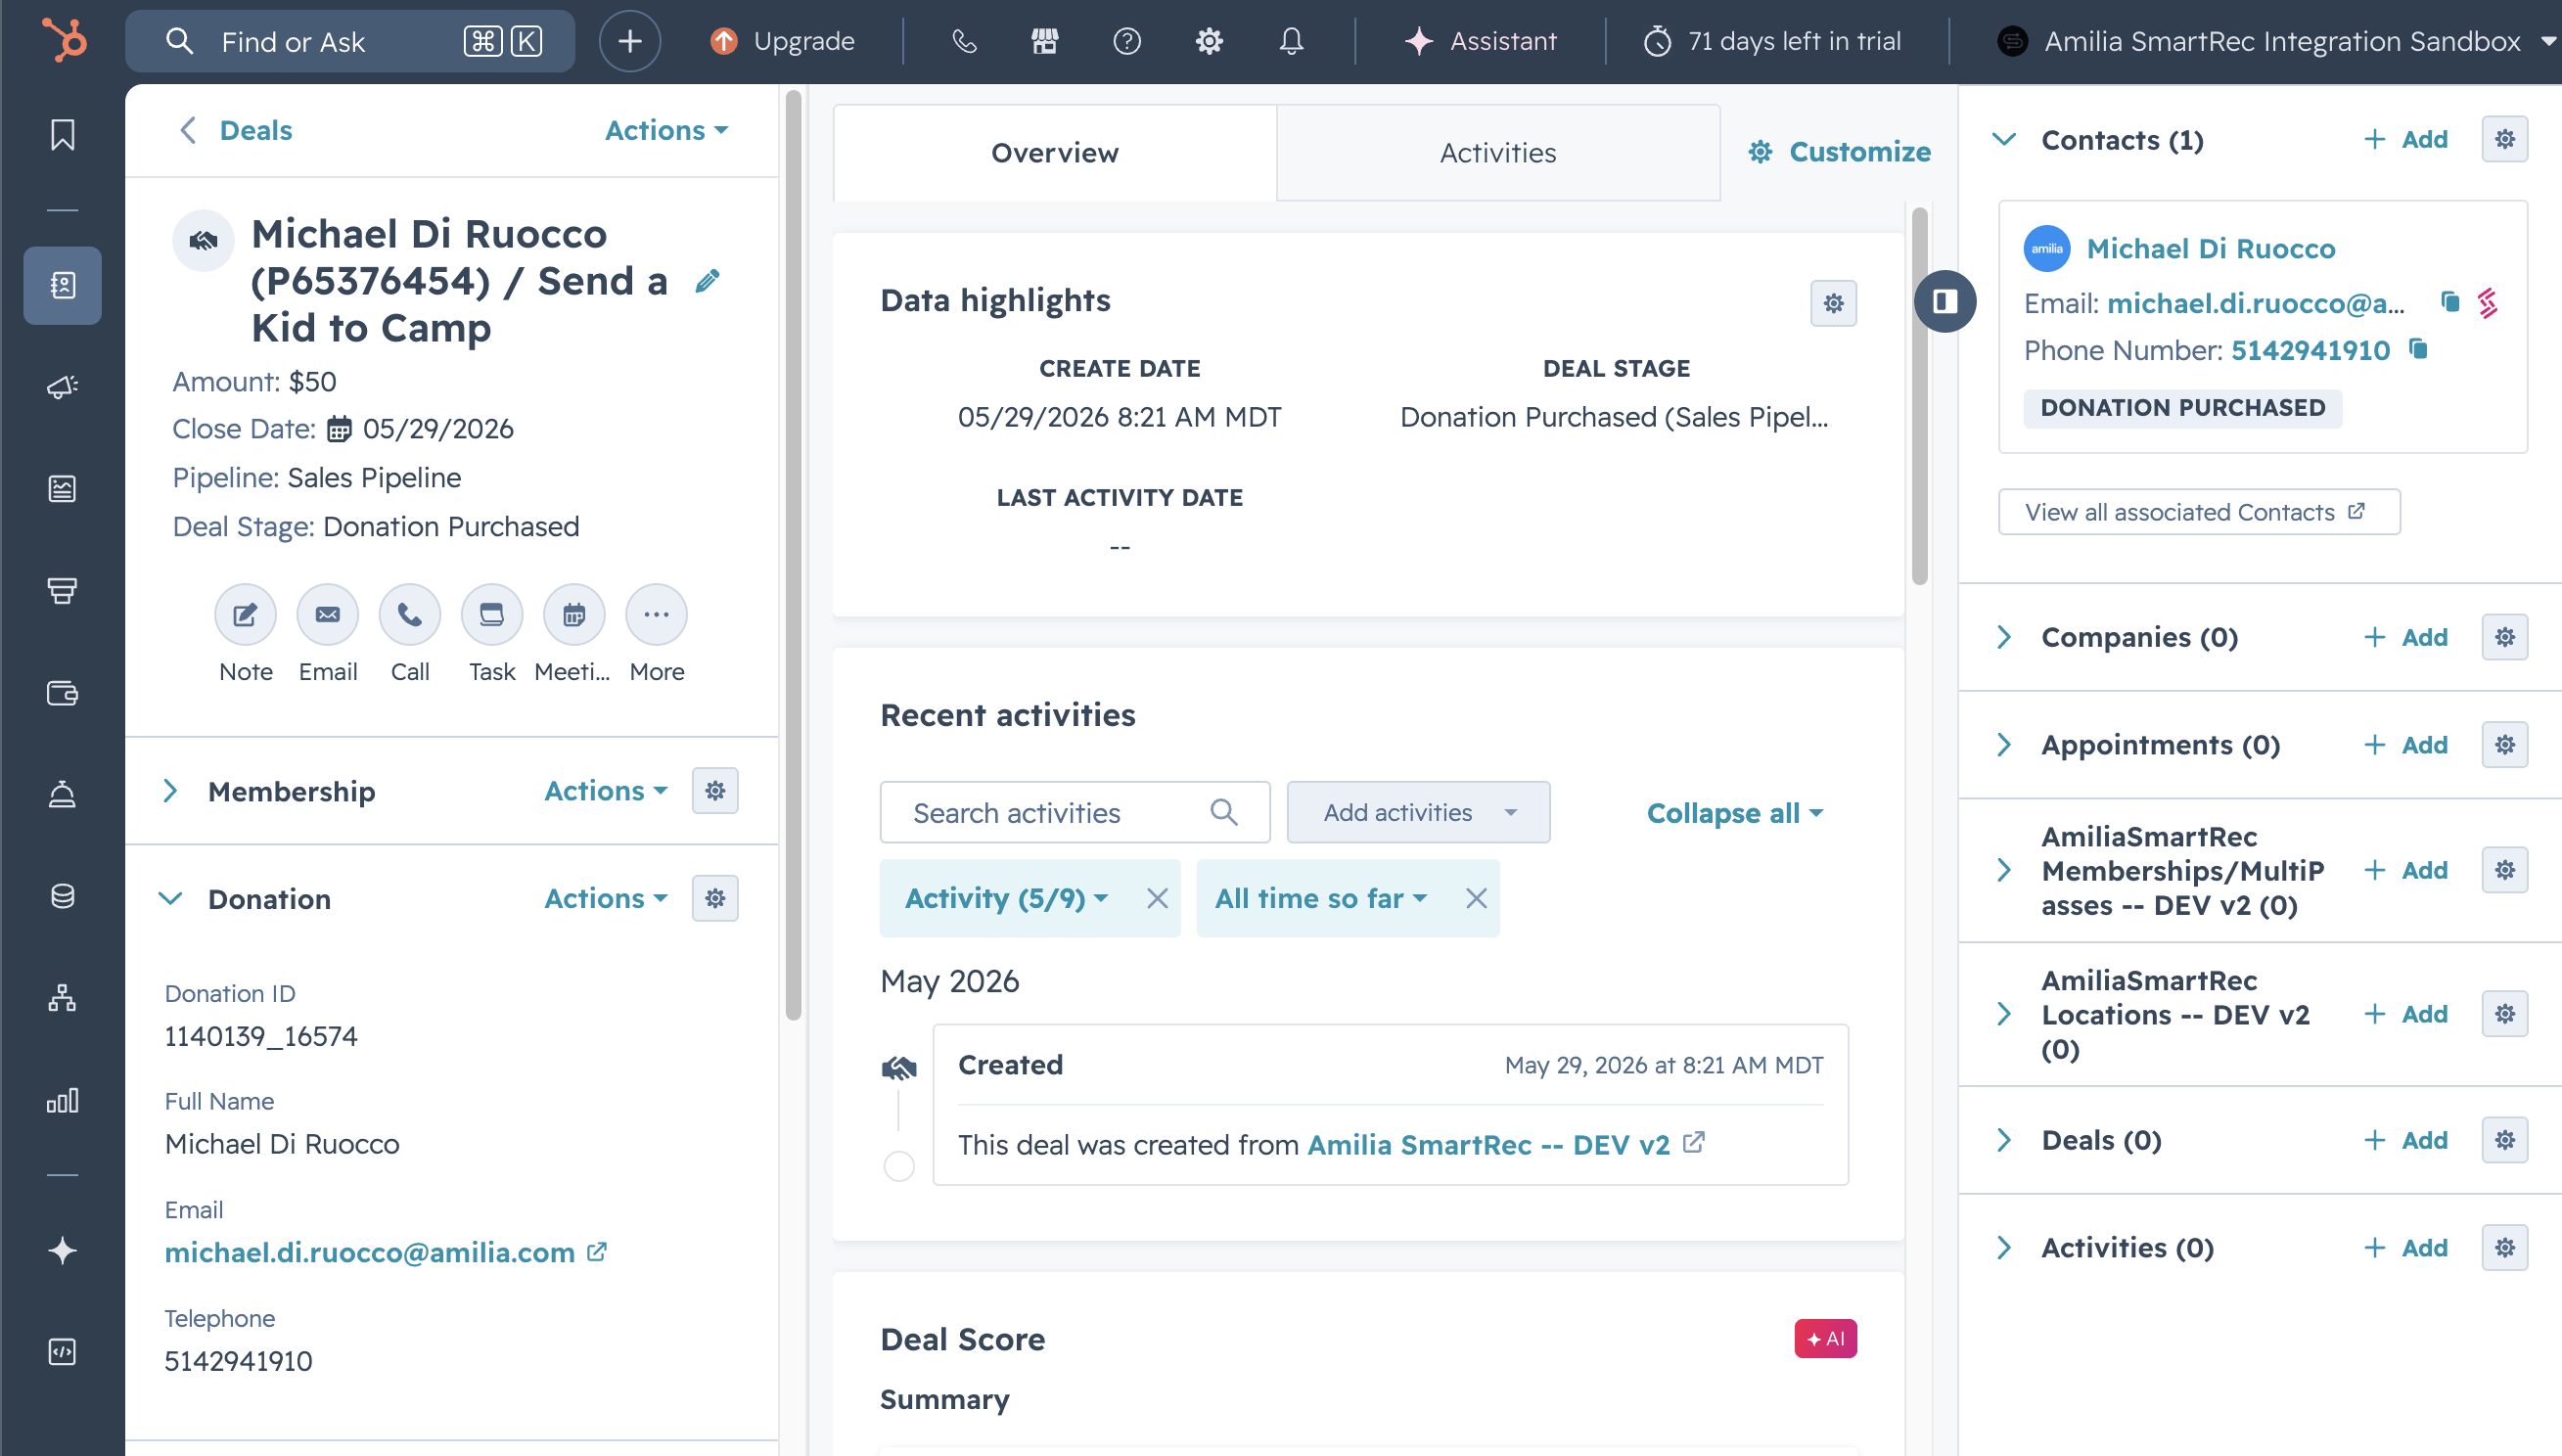Switch to the Activities tab
The image size is (2562, 1456).
pos(1498,152)
